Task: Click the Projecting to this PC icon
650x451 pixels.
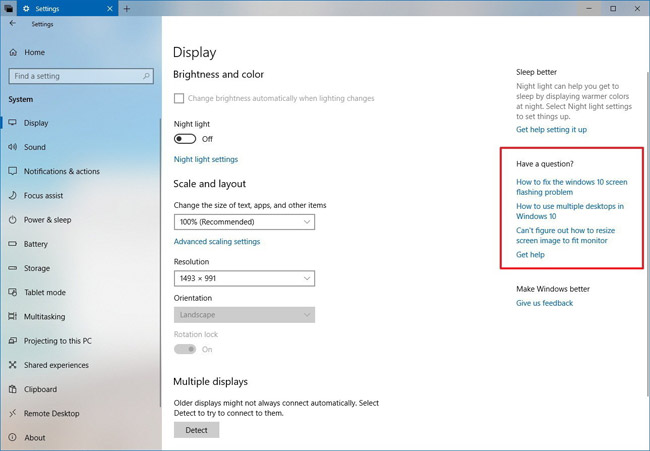Action: point(13,341)
